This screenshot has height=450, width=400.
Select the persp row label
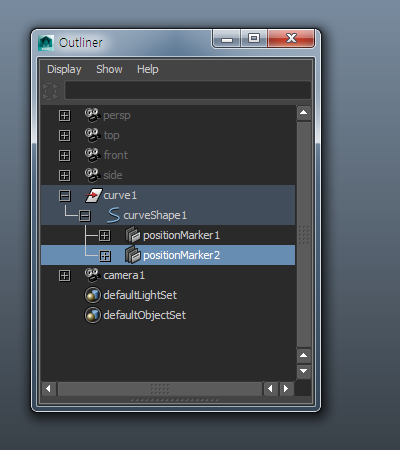117,116
